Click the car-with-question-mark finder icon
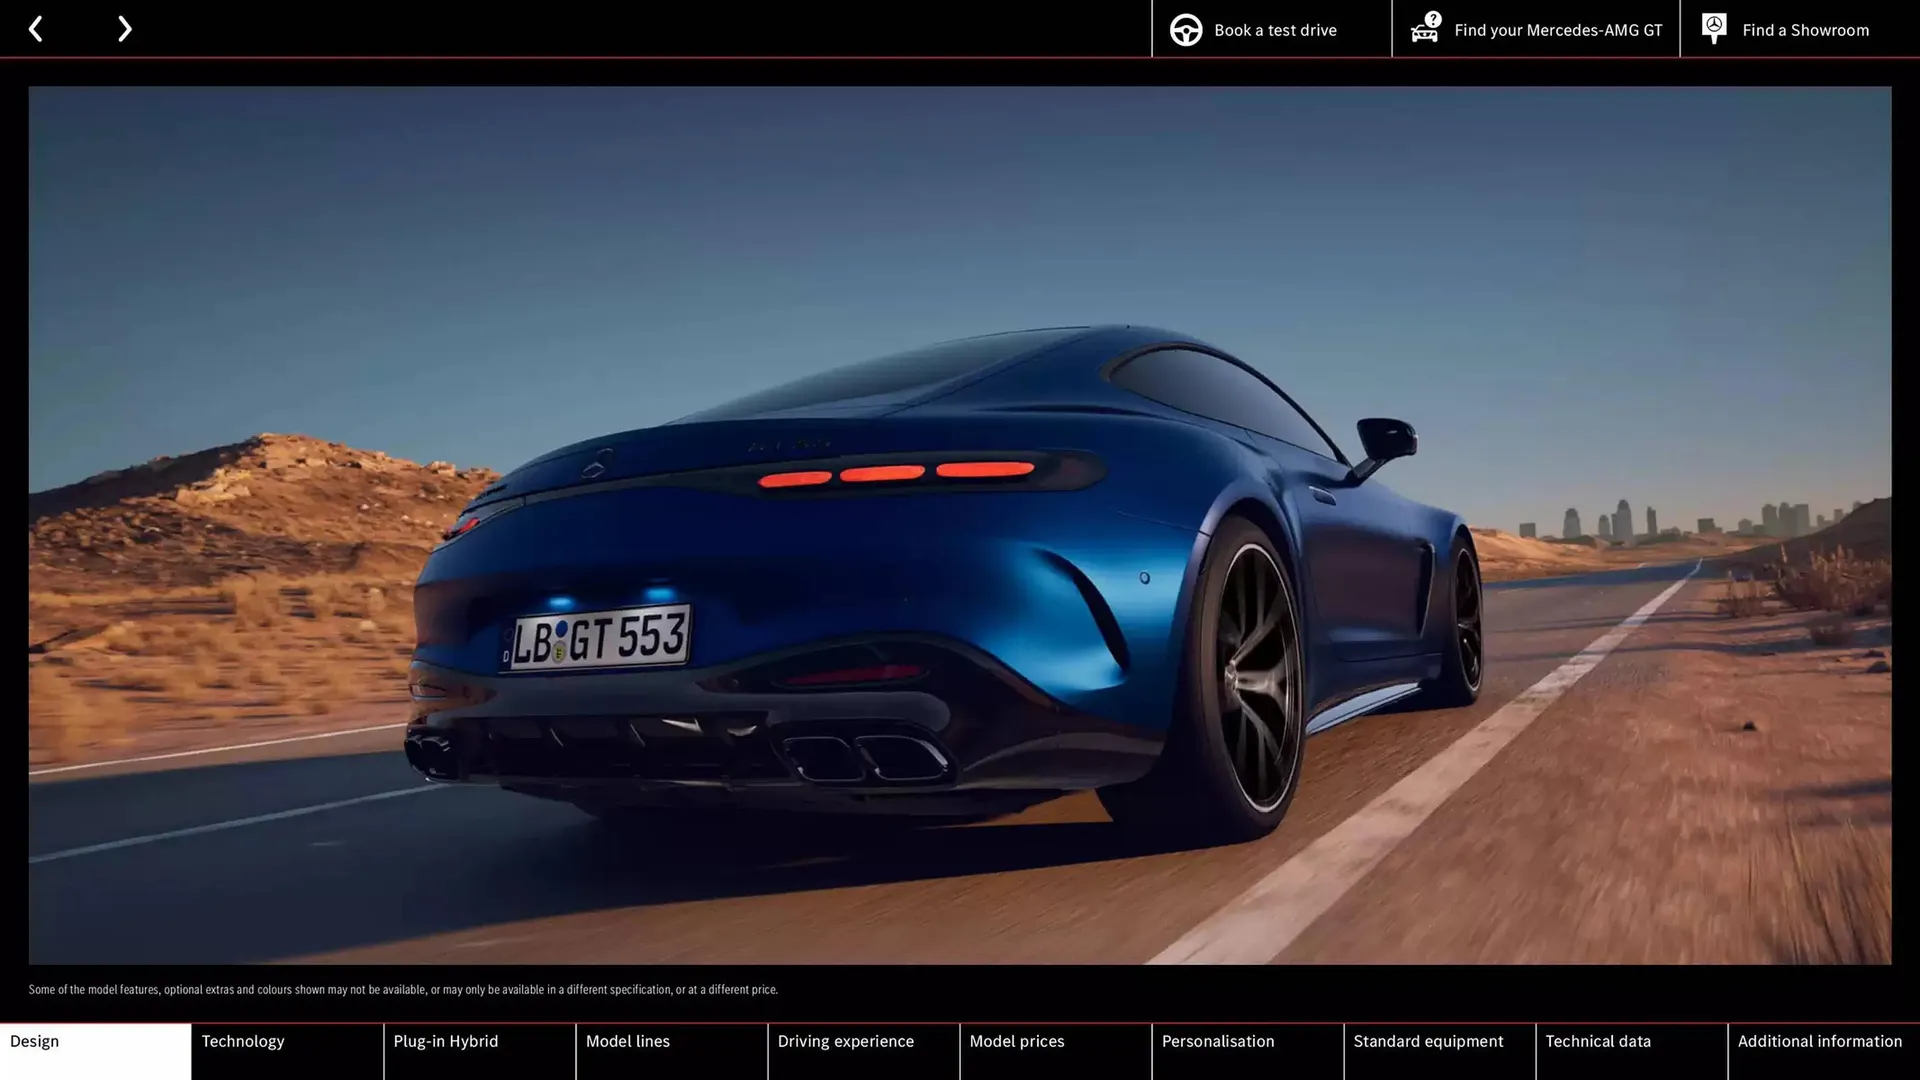Screen dimensions: 1920x1080 coord(1424,29)
